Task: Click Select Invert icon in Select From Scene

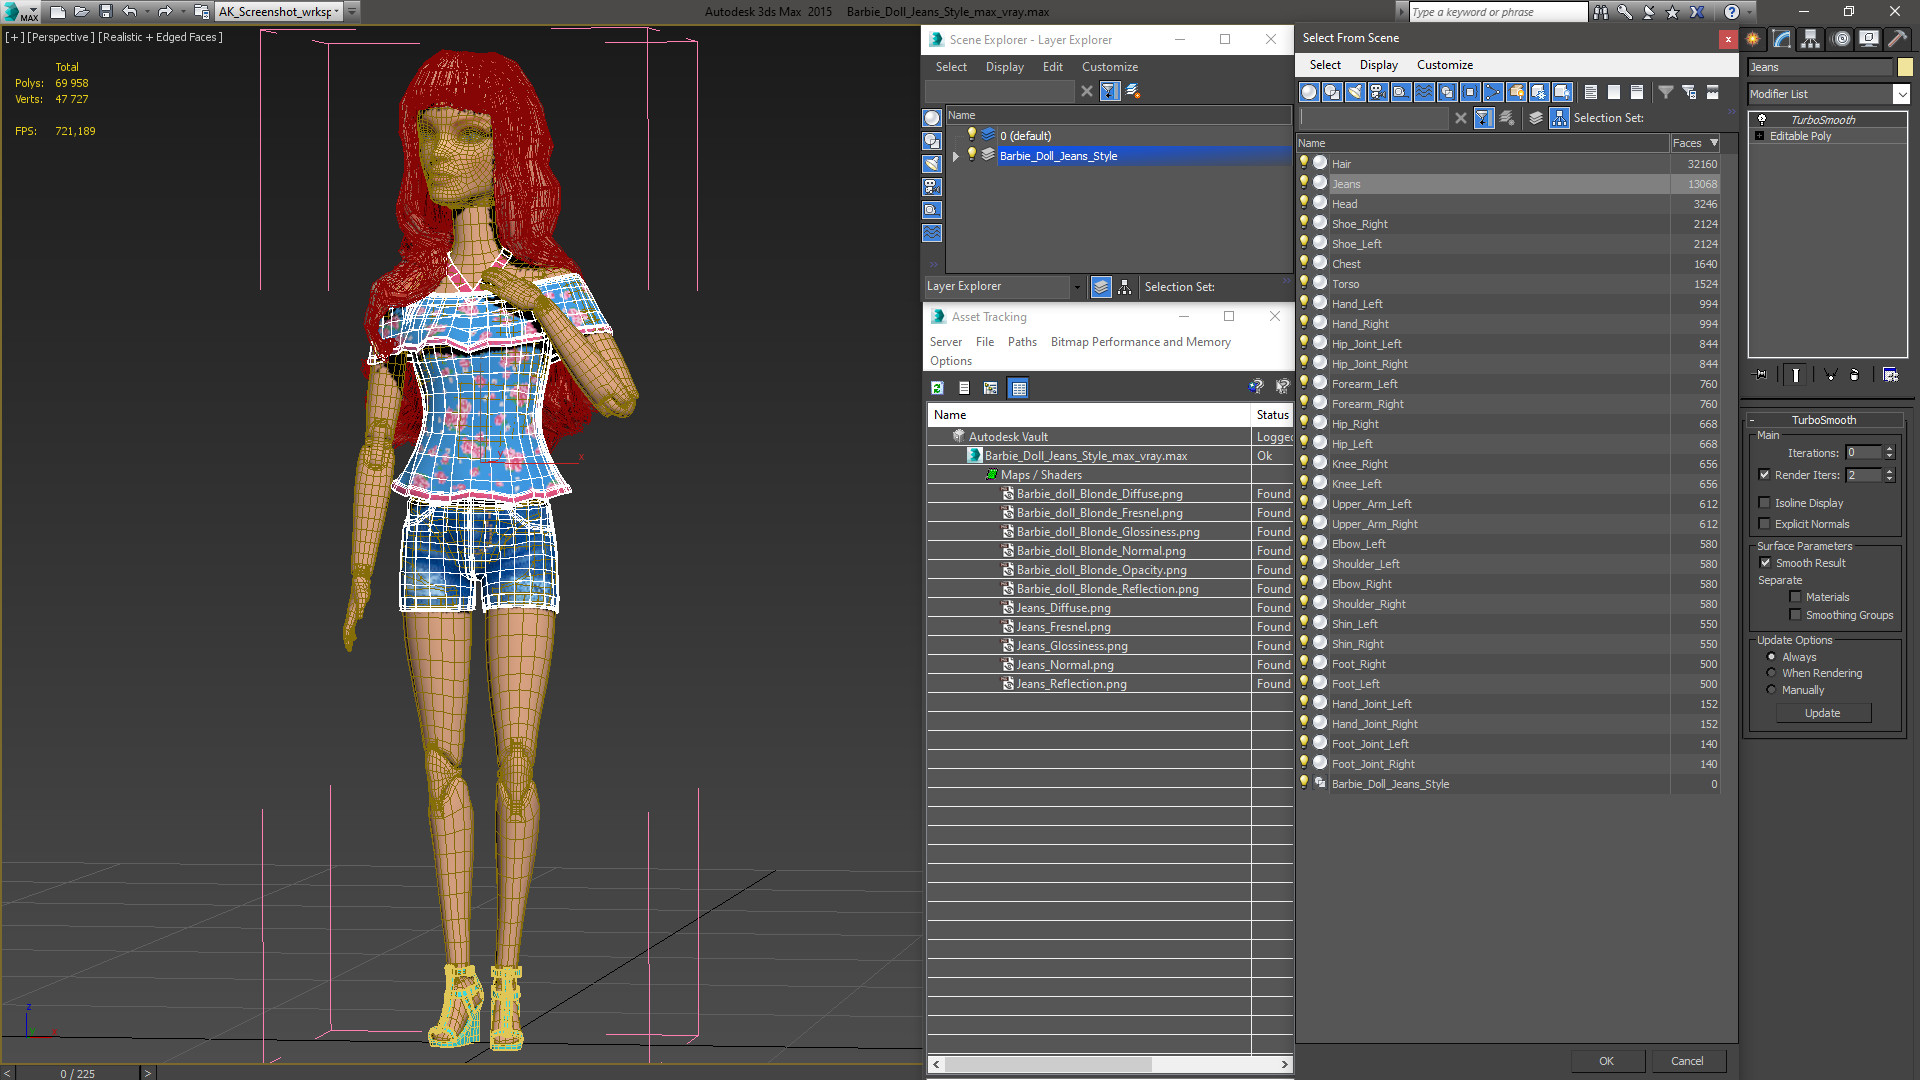Action: (1637, 92)
